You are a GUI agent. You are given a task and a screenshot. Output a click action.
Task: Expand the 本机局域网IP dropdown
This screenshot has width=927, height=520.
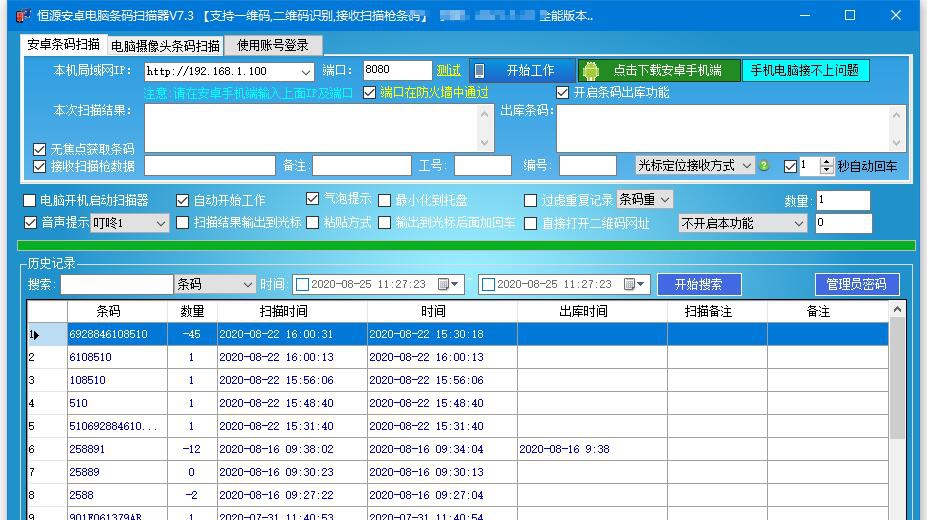tap(306, 72)
